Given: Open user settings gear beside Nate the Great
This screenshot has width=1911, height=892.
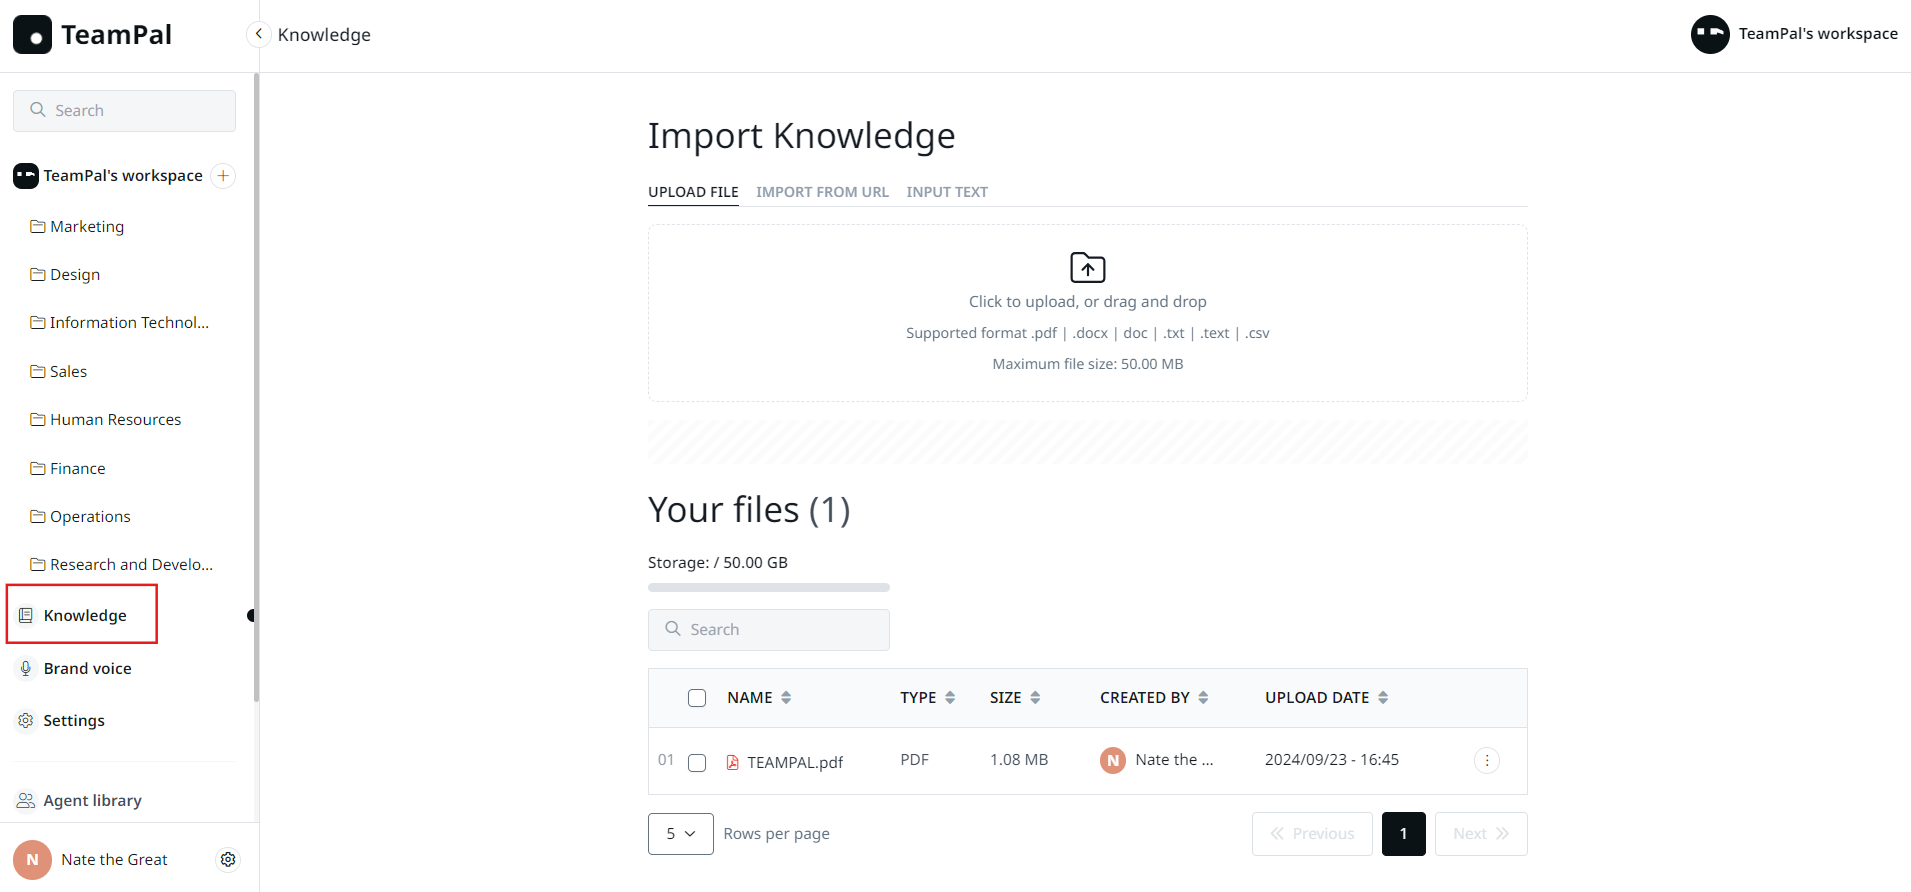Looking at the screenshot, I should point(228,860).
